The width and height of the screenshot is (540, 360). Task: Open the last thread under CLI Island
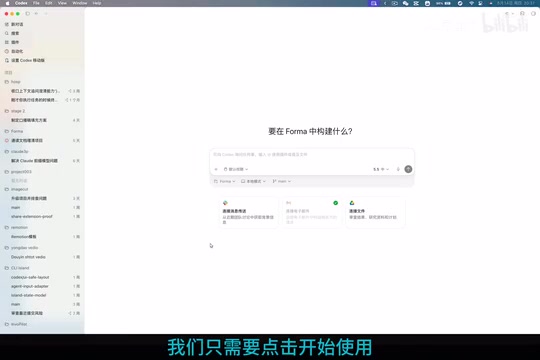tap(43, 313)
